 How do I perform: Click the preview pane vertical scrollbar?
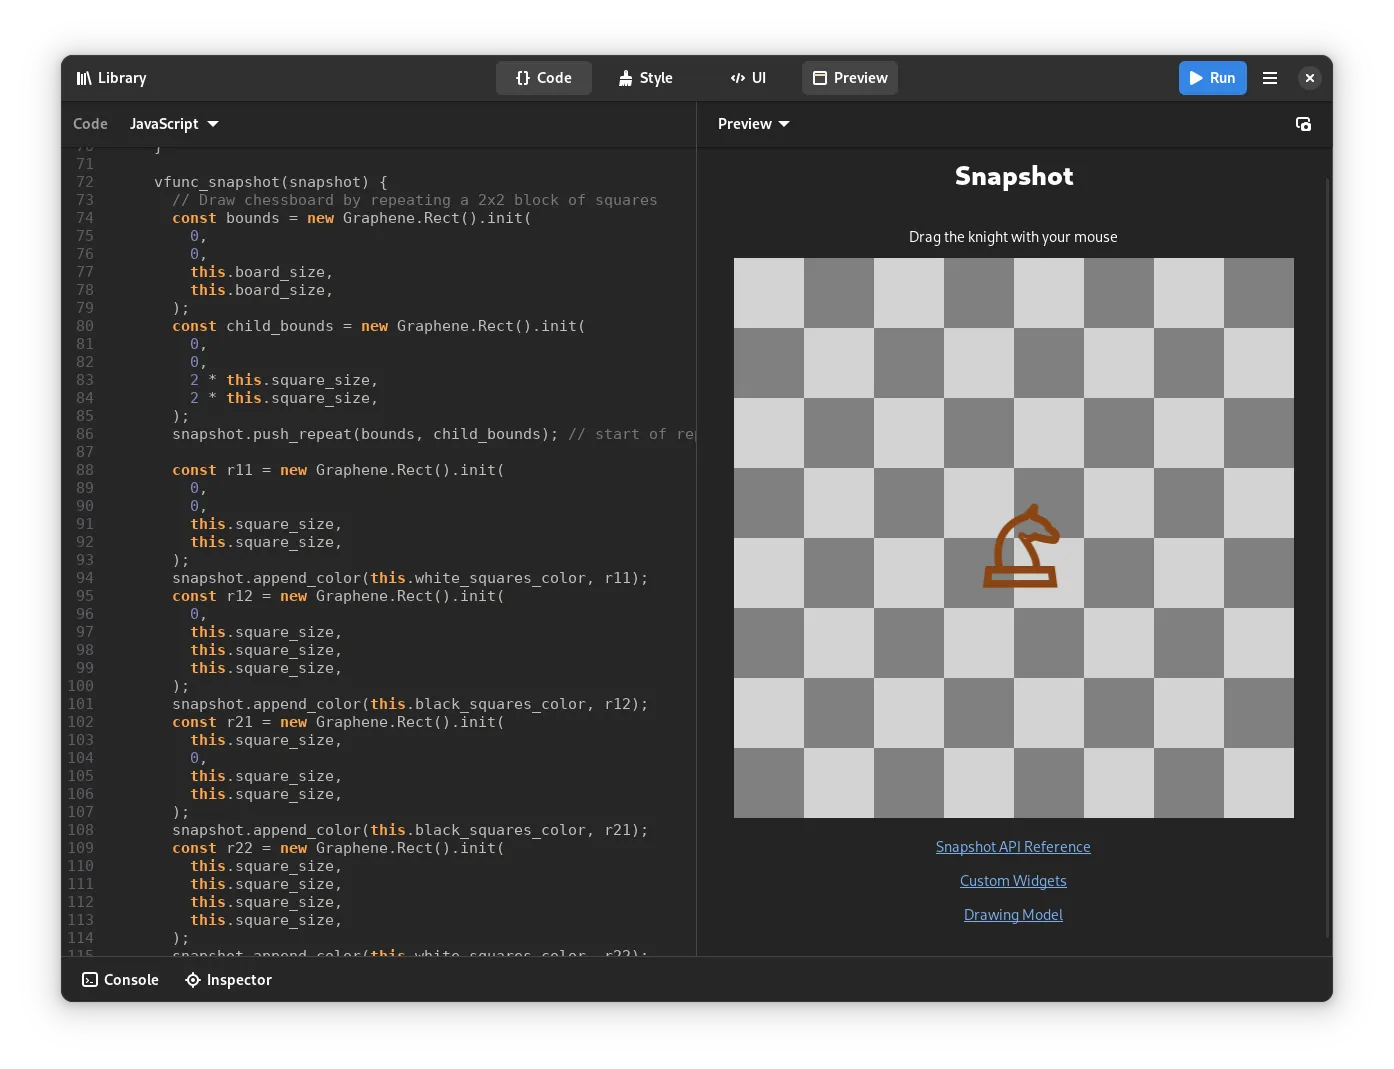point(1327,556)
